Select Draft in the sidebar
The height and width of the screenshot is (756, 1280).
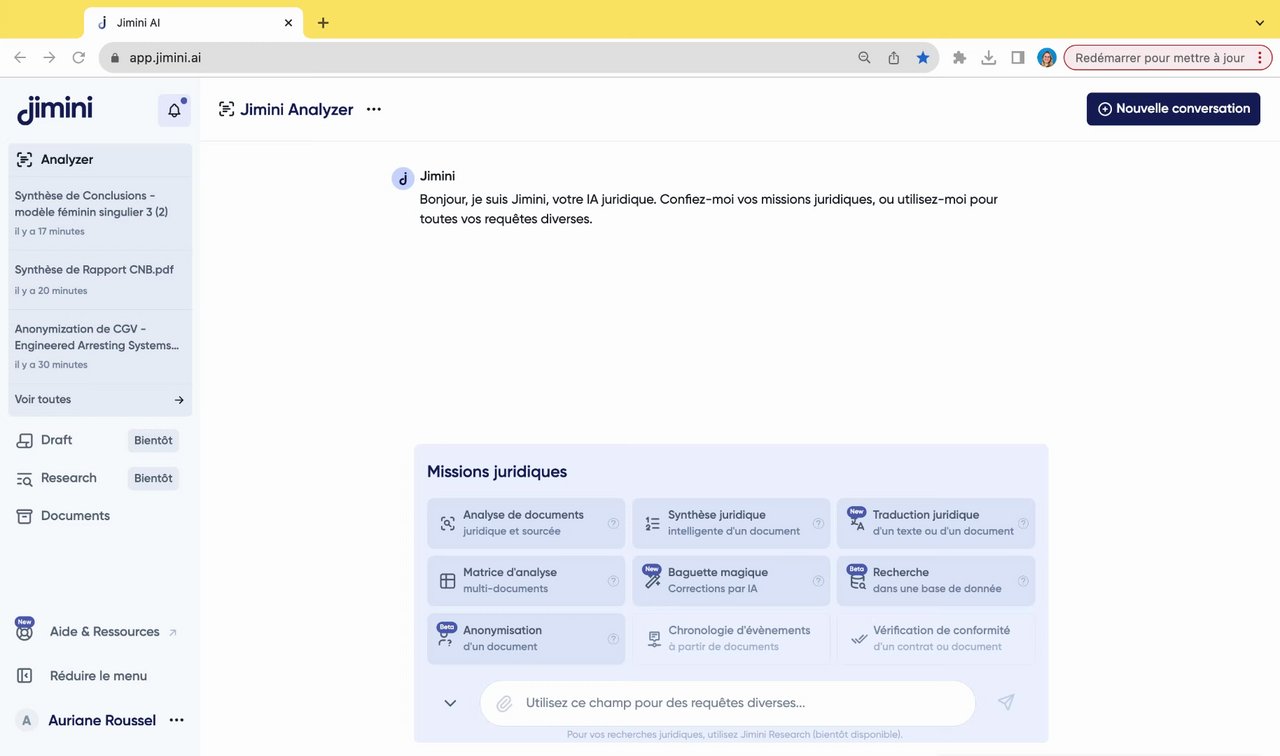pos(56,440)
